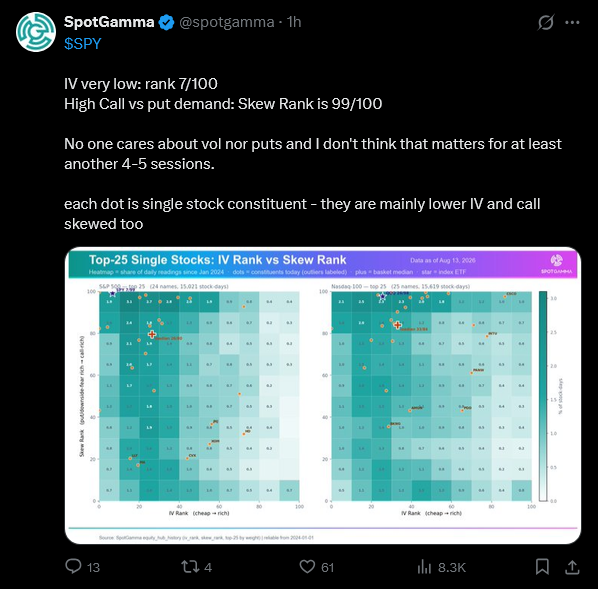Click the SPY star marker on left heatmap

pos(113,293)
